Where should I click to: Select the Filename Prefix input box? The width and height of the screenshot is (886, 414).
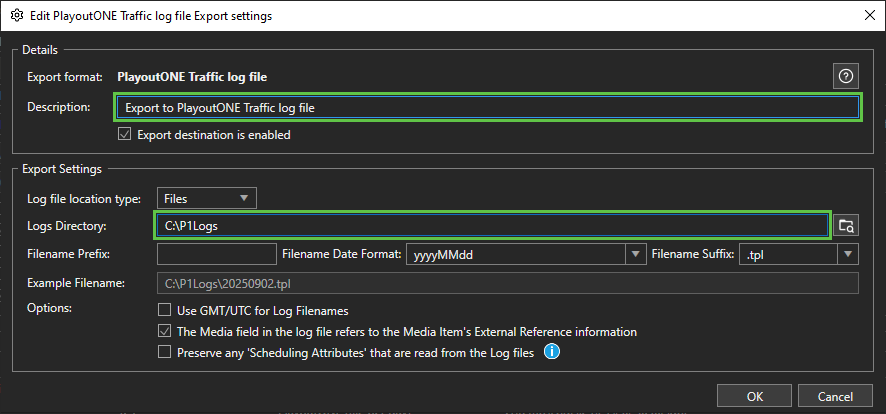216,254
